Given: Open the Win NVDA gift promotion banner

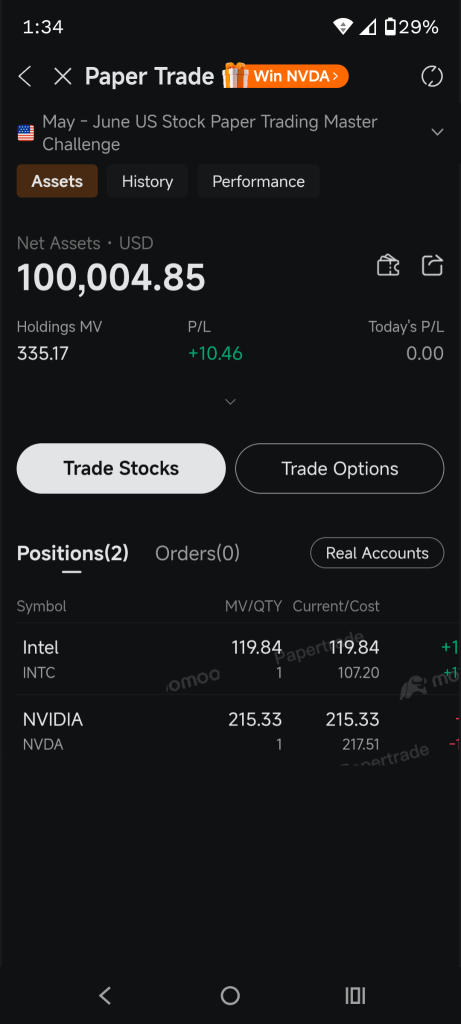Looking at the screenshot, I should tap(285, 76).
